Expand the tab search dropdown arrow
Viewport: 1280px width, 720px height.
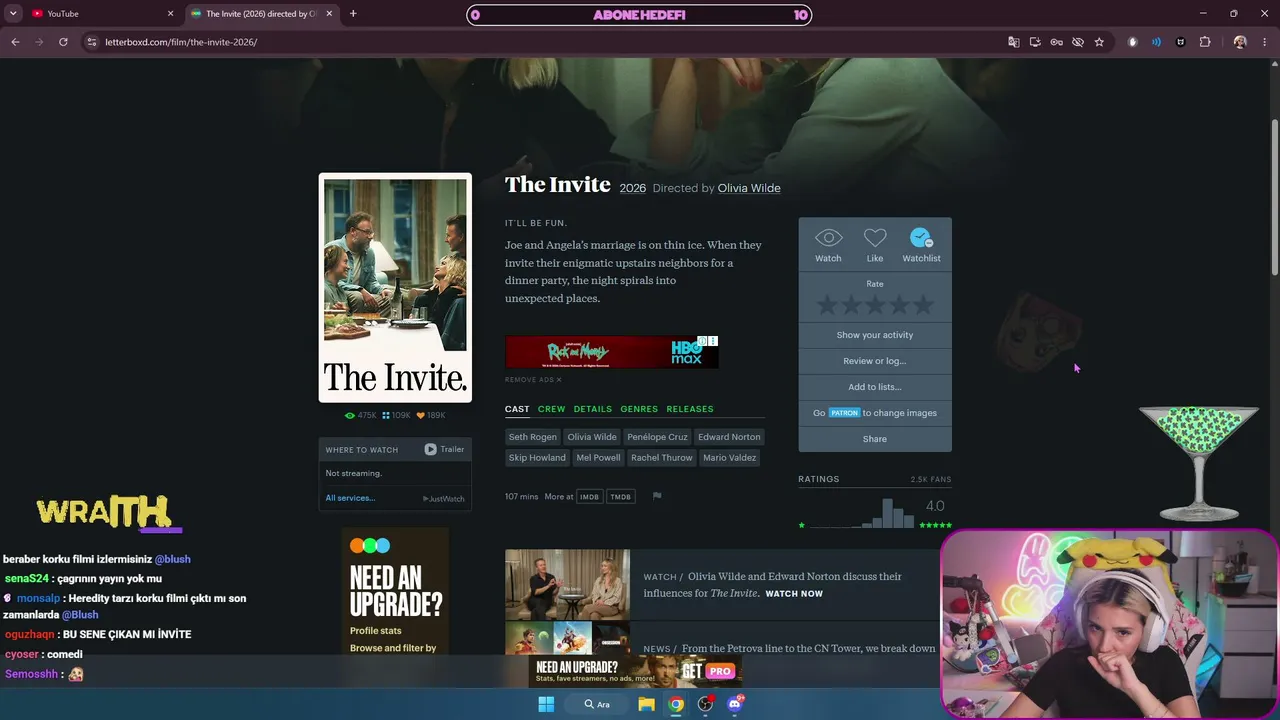coord(13,13)
